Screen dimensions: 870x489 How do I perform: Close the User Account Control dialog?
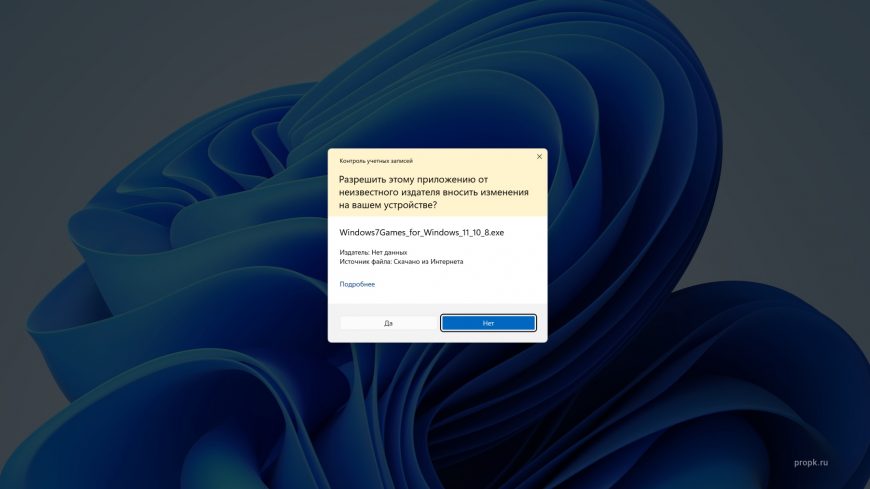click(x=539, y=157)
